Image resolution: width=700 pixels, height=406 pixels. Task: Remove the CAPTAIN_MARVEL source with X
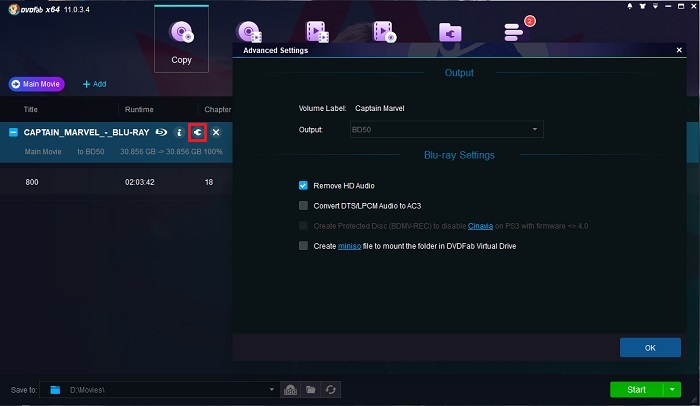pos(216,132)
